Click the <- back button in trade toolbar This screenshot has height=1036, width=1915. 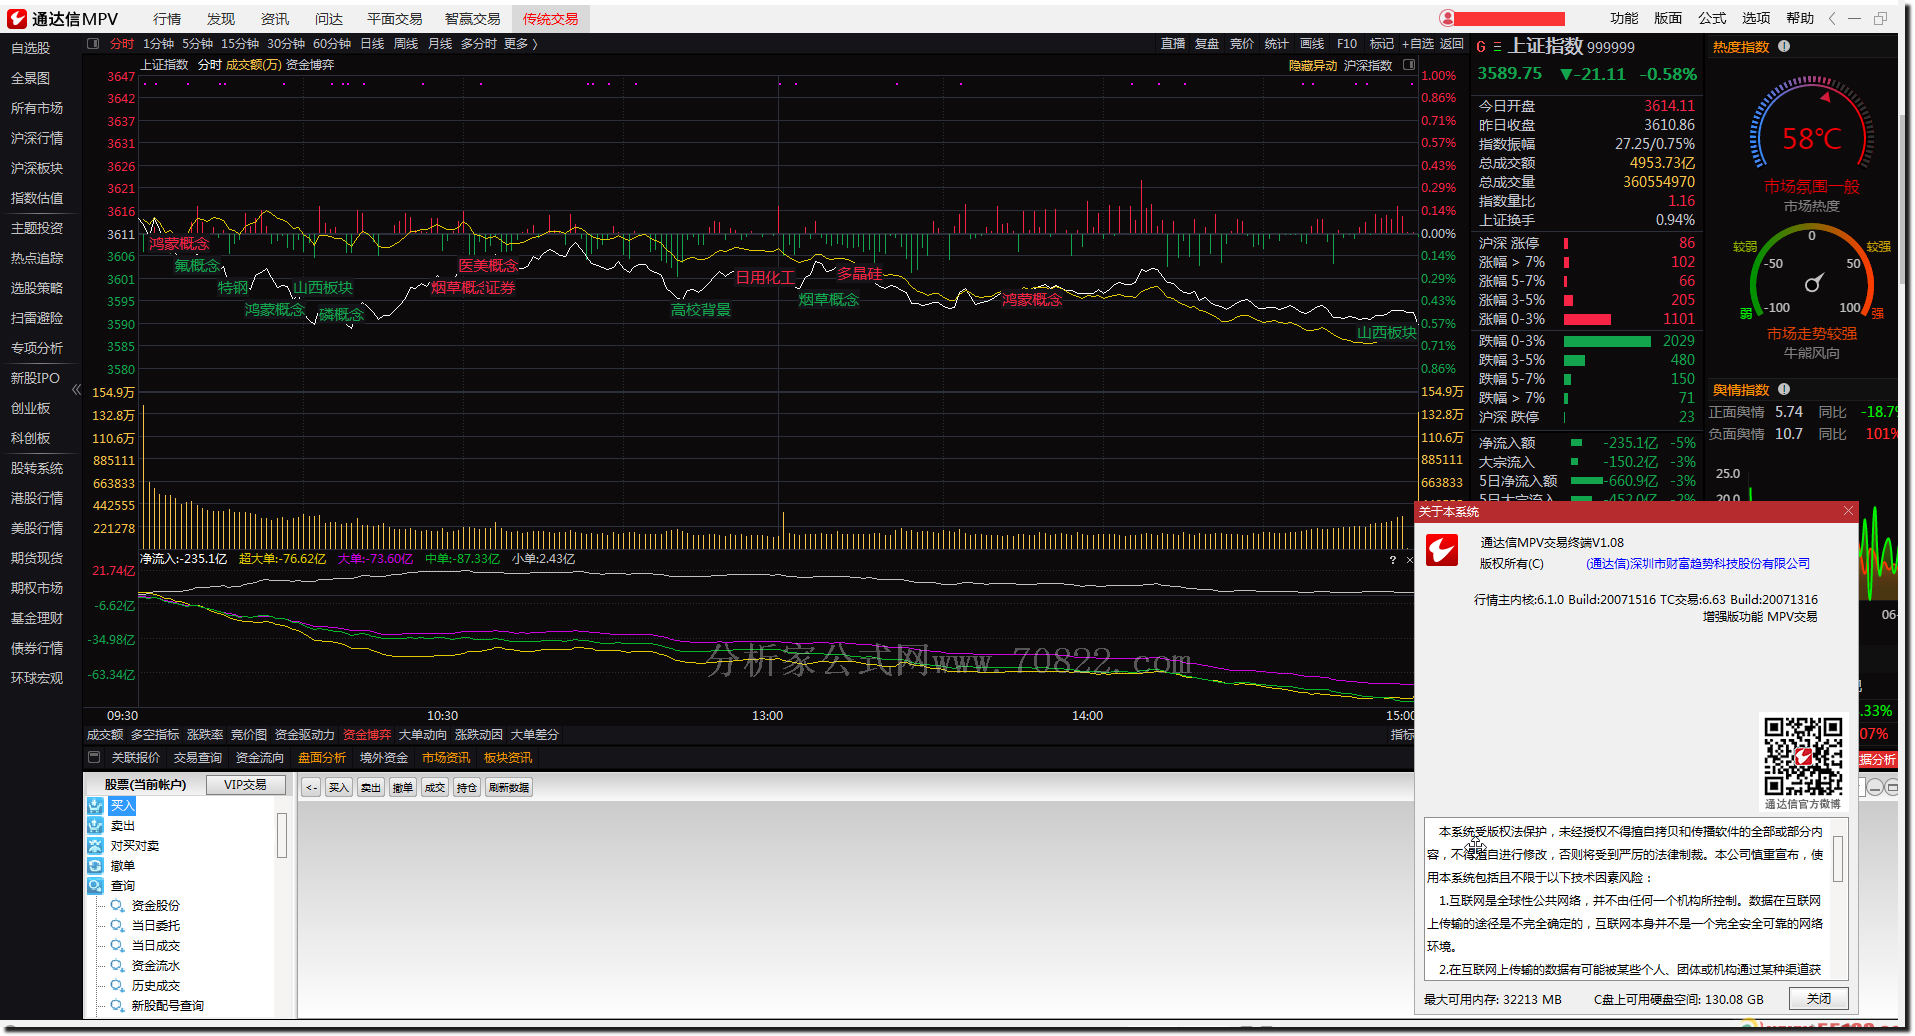pos(311,788)
